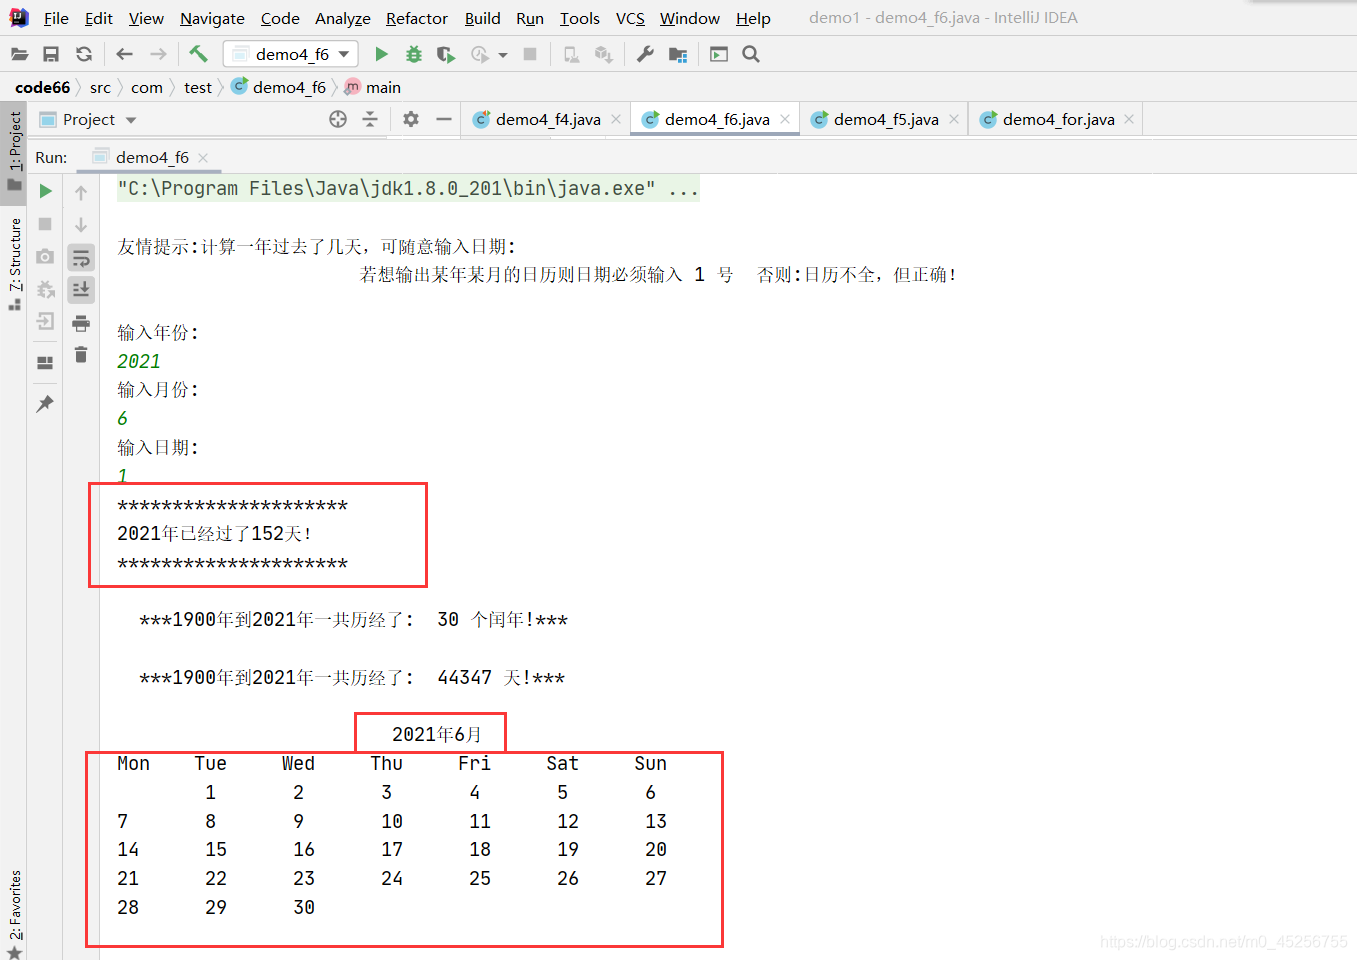Open the Edit menu

pyautogui.click(x=98, y=18)
